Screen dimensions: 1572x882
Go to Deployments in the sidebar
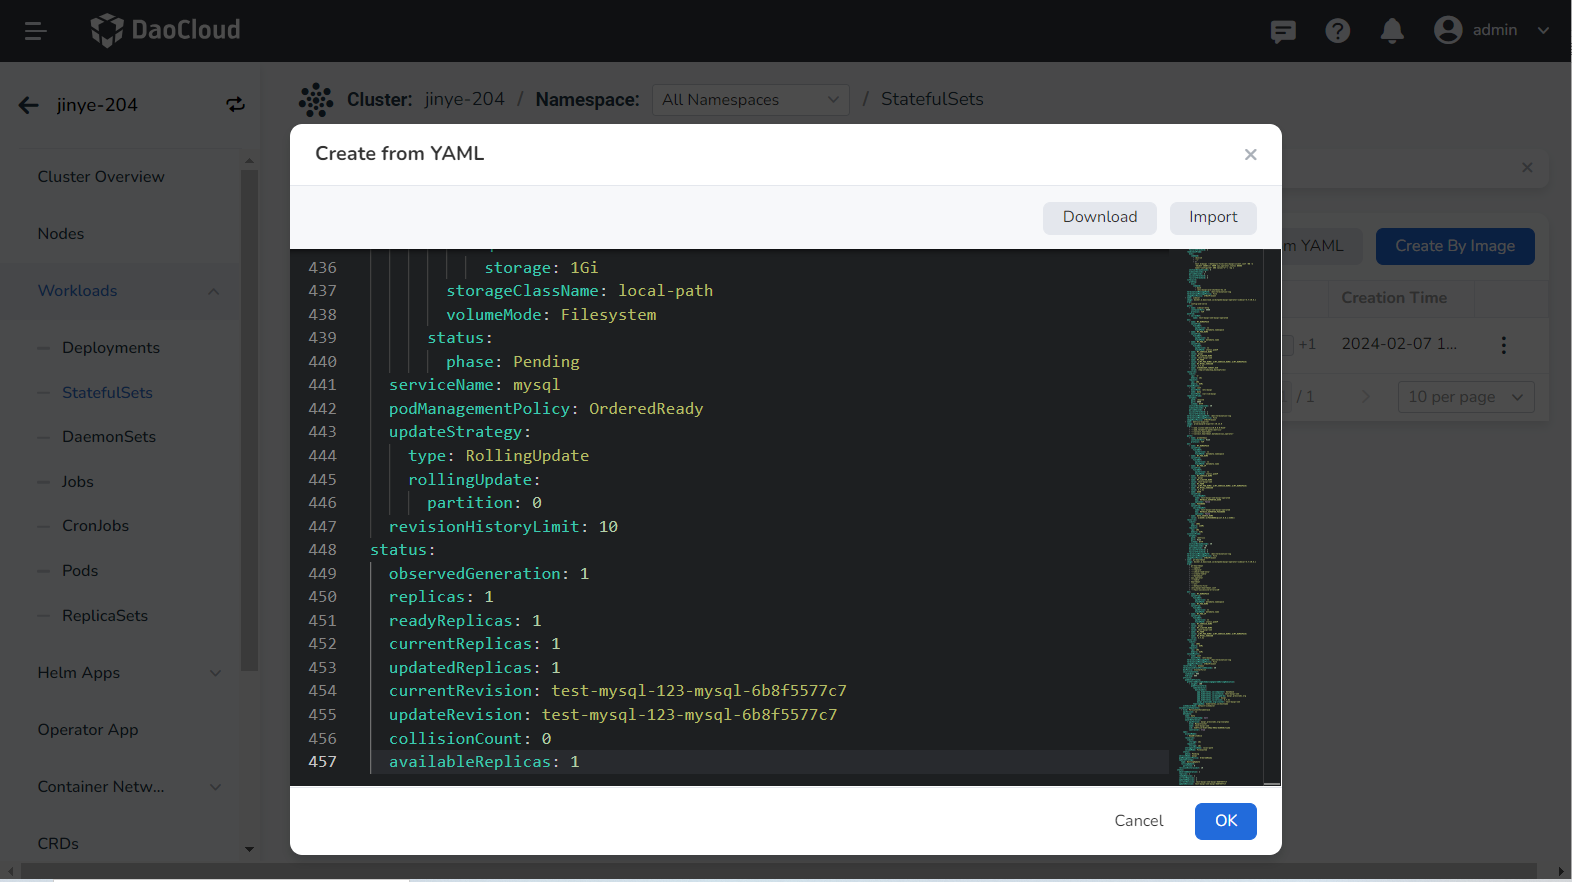tap(111, 348)
